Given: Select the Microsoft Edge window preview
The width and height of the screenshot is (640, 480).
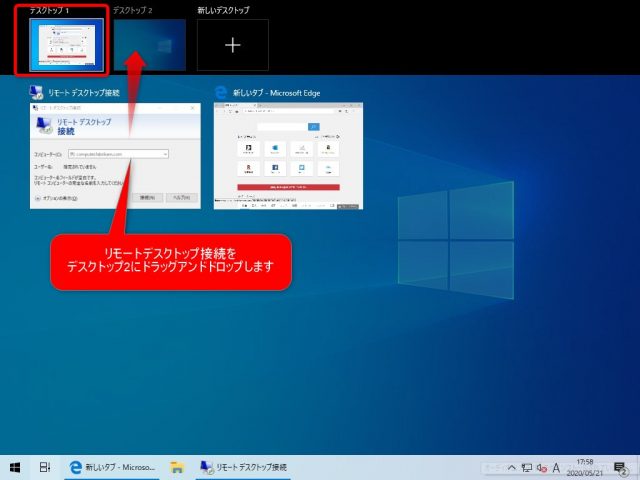Looking at the screenshot, I should [x=288, y=156].
